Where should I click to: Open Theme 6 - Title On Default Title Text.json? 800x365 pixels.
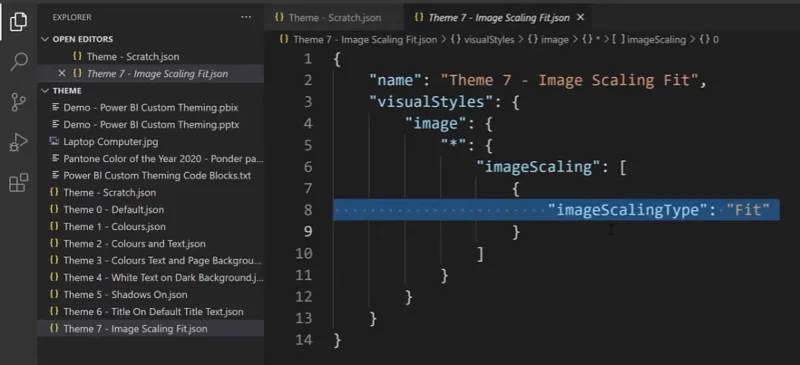click(x=151, y=311)
